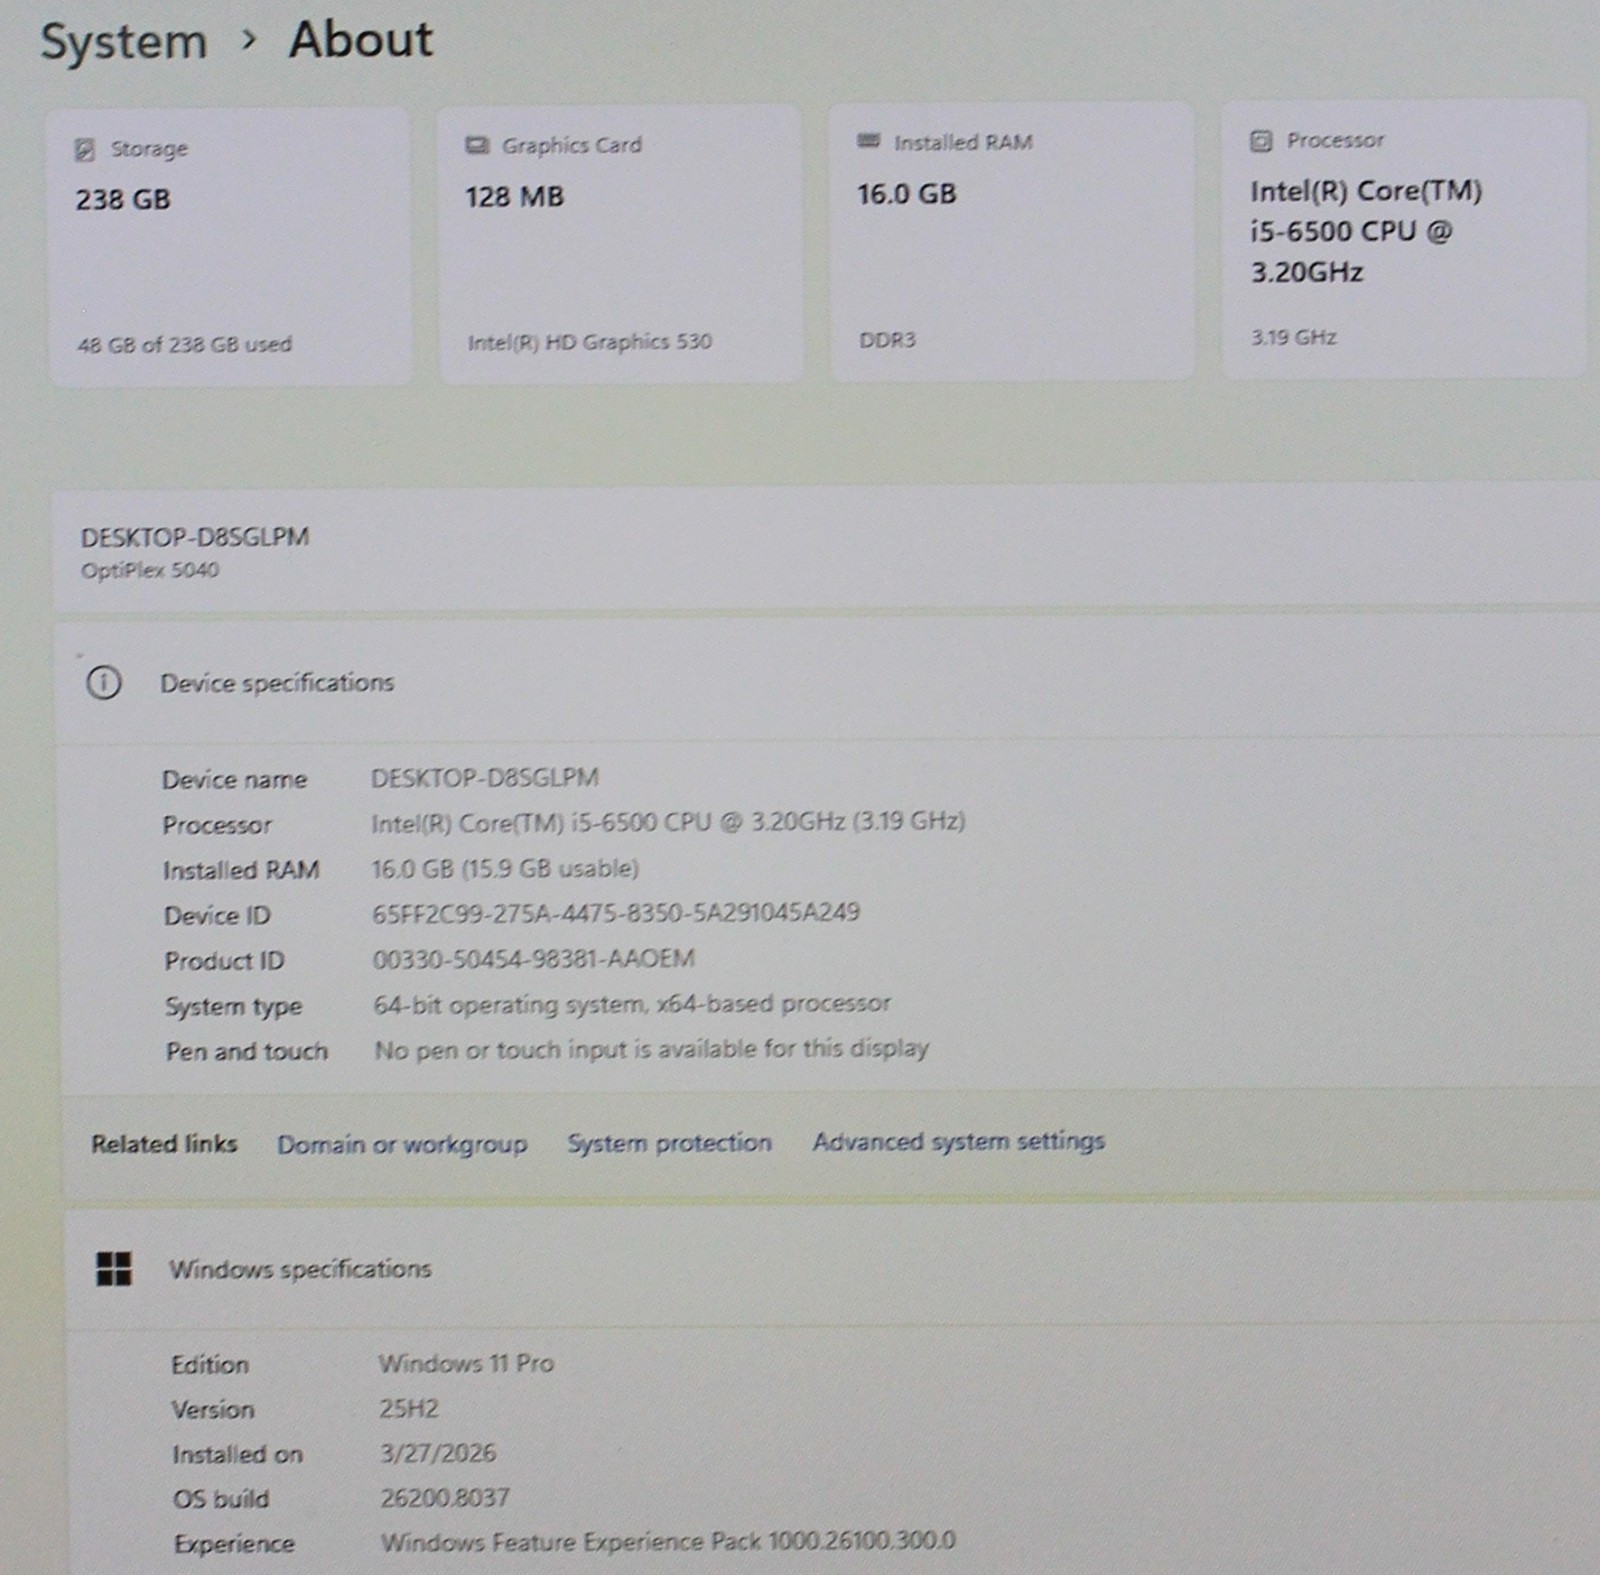
Task: Open System protection link
Action: tap(669, 1142)
